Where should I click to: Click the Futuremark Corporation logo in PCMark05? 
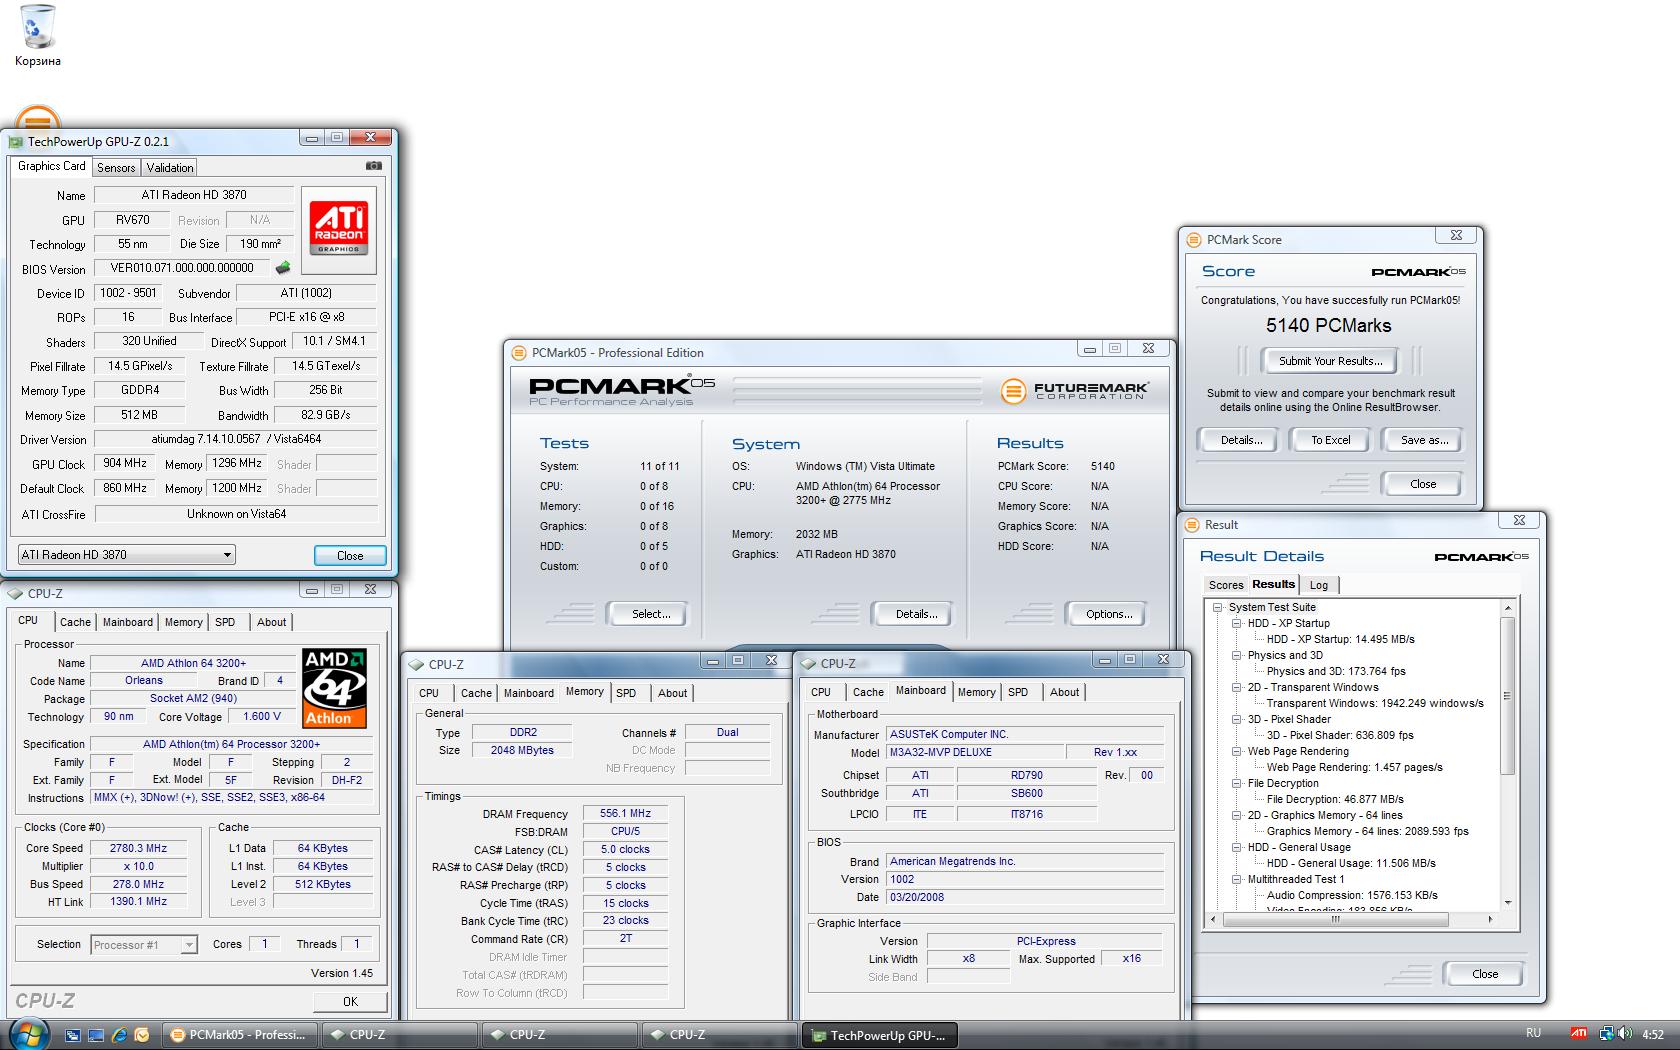pyautogui.click(x=1074, y=391)
